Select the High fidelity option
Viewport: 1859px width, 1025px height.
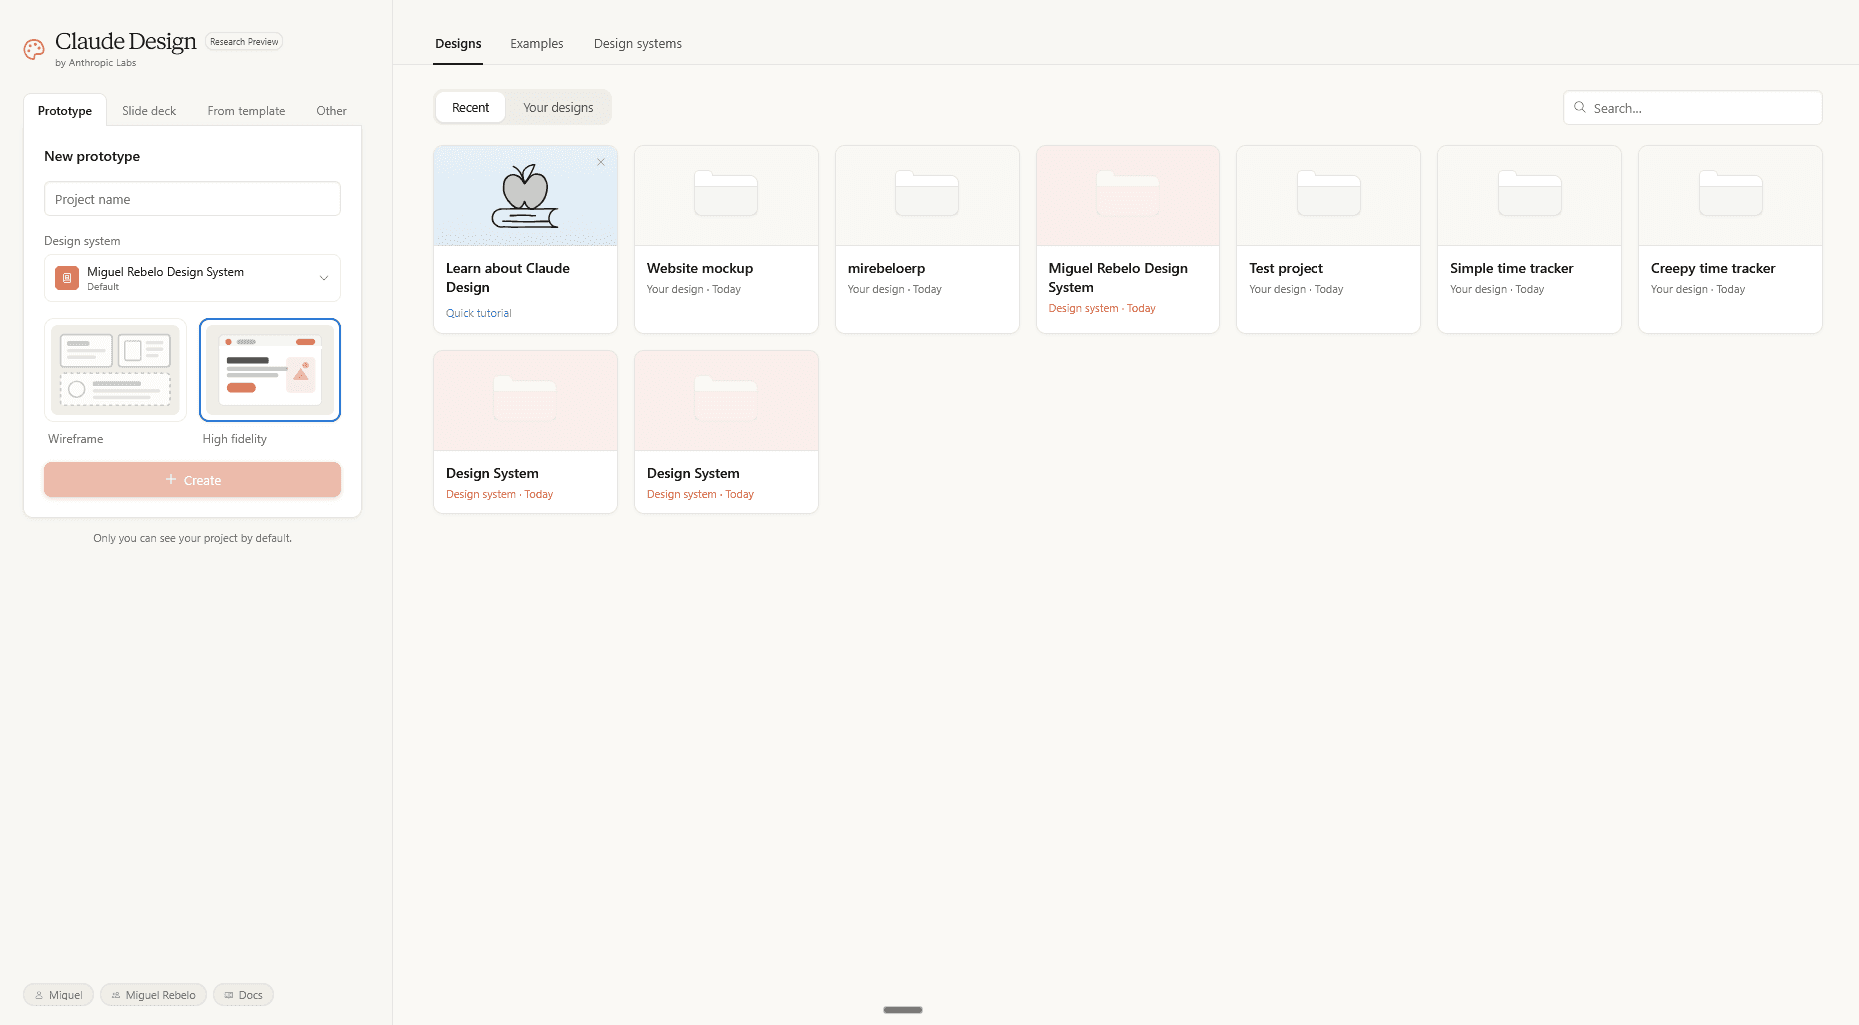270,370
